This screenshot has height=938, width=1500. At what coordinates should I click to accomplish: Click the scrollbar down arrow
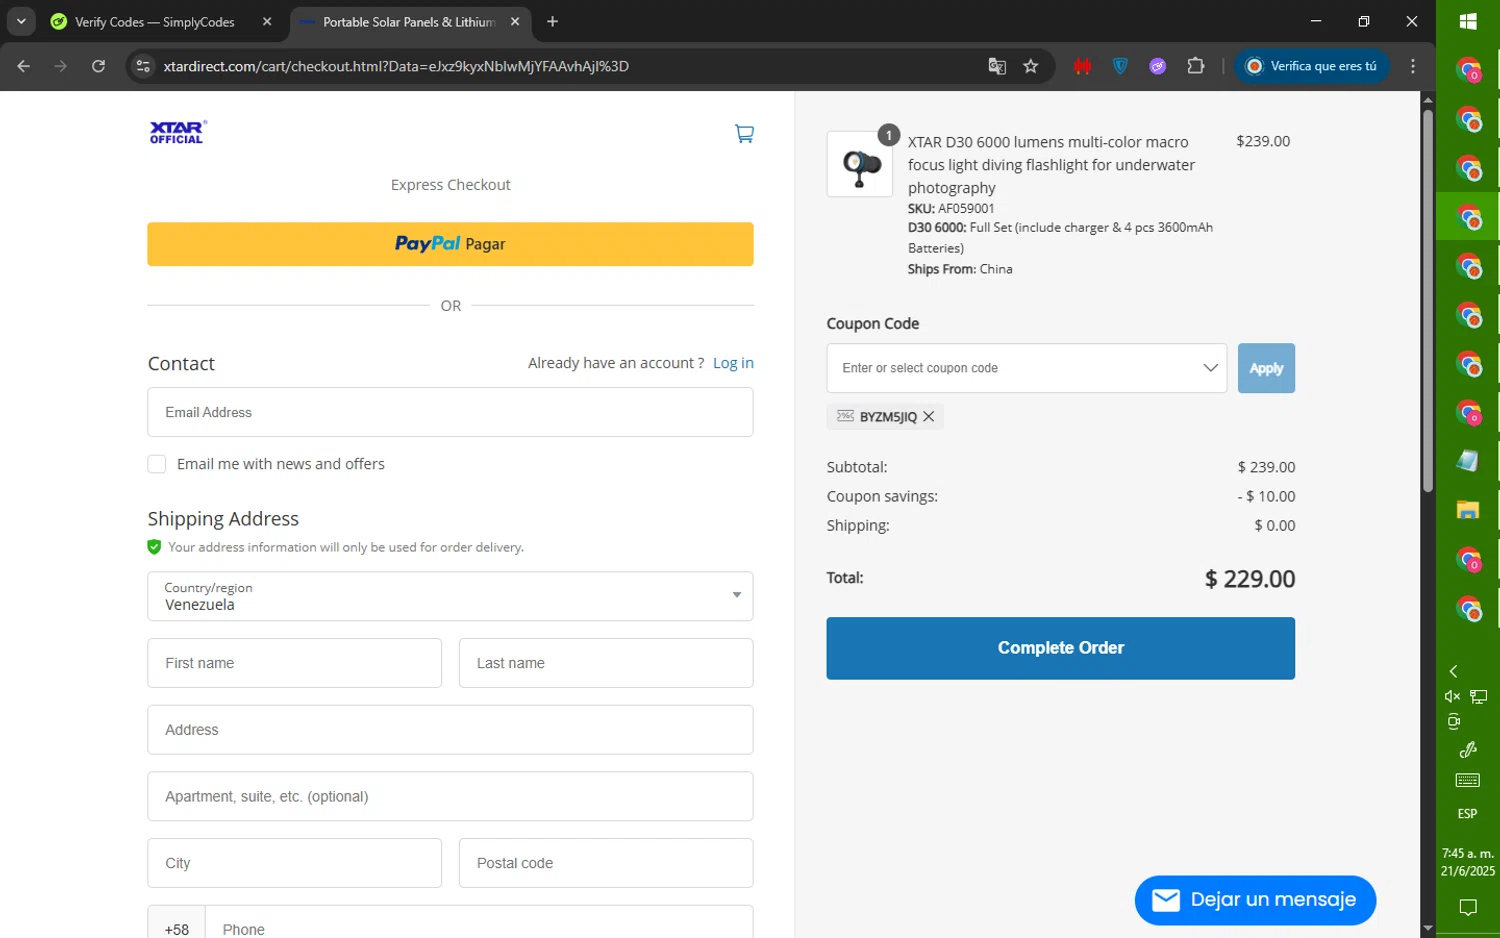click(1428, 929)
